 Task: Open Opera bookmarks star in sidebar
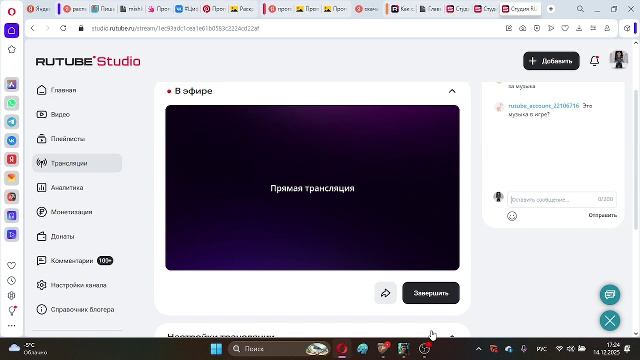(x=11, y=49)
